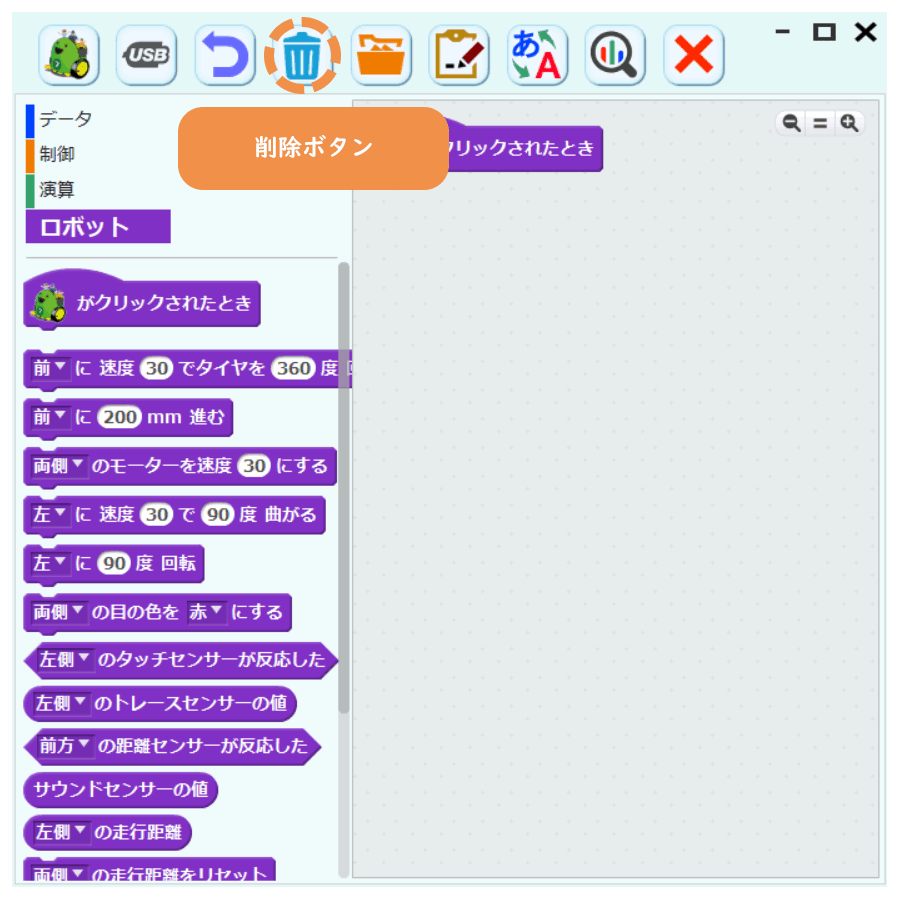Click the がクリックされたとき hat block in the palette
Screen dimensions: 900x900
tap(142, 301)
